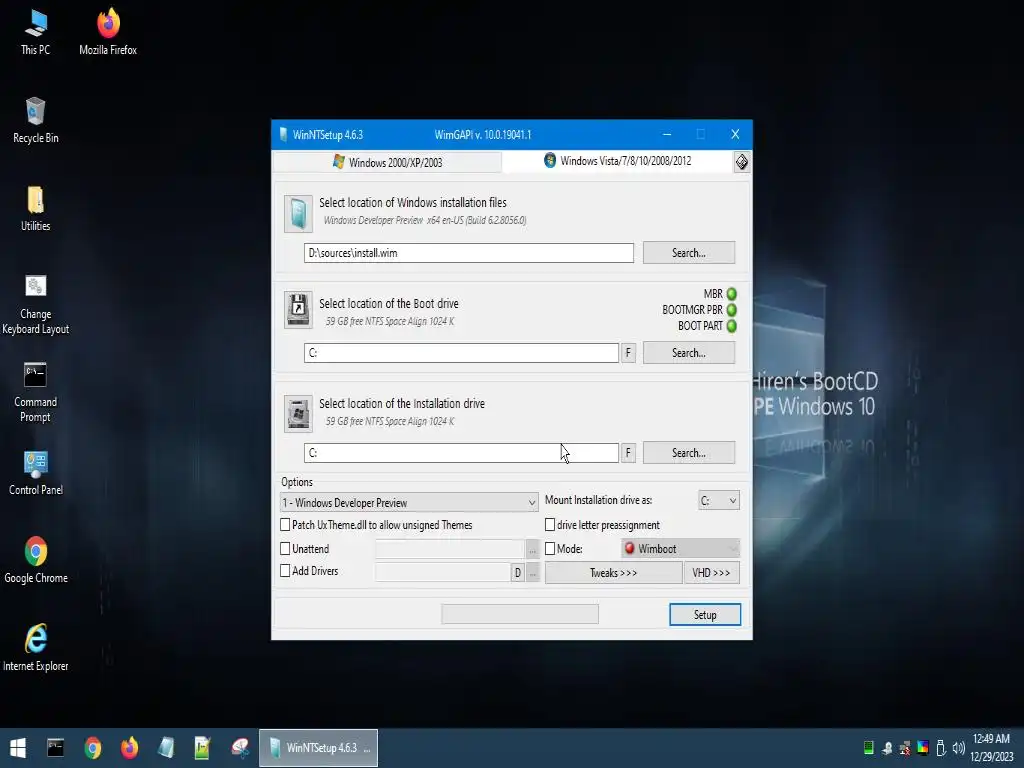Open the paint palette icon in taskbar

pyautogui.click(x=240, y=748)
